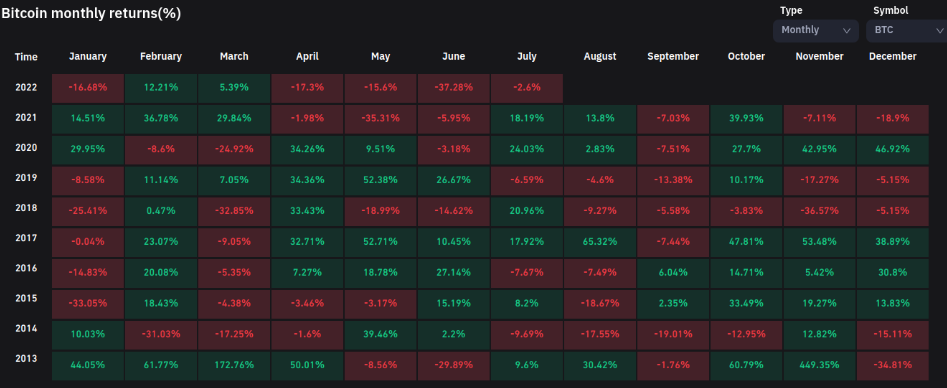Click the Bitcoin monthly returns(%) title

[x=91, y=13]
